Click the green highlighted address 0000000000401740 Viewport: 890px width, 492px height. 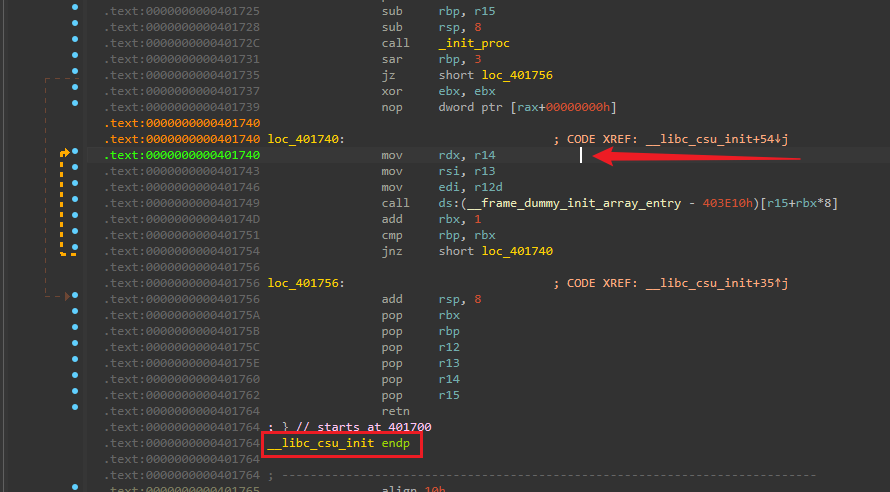tap(182, 155)
